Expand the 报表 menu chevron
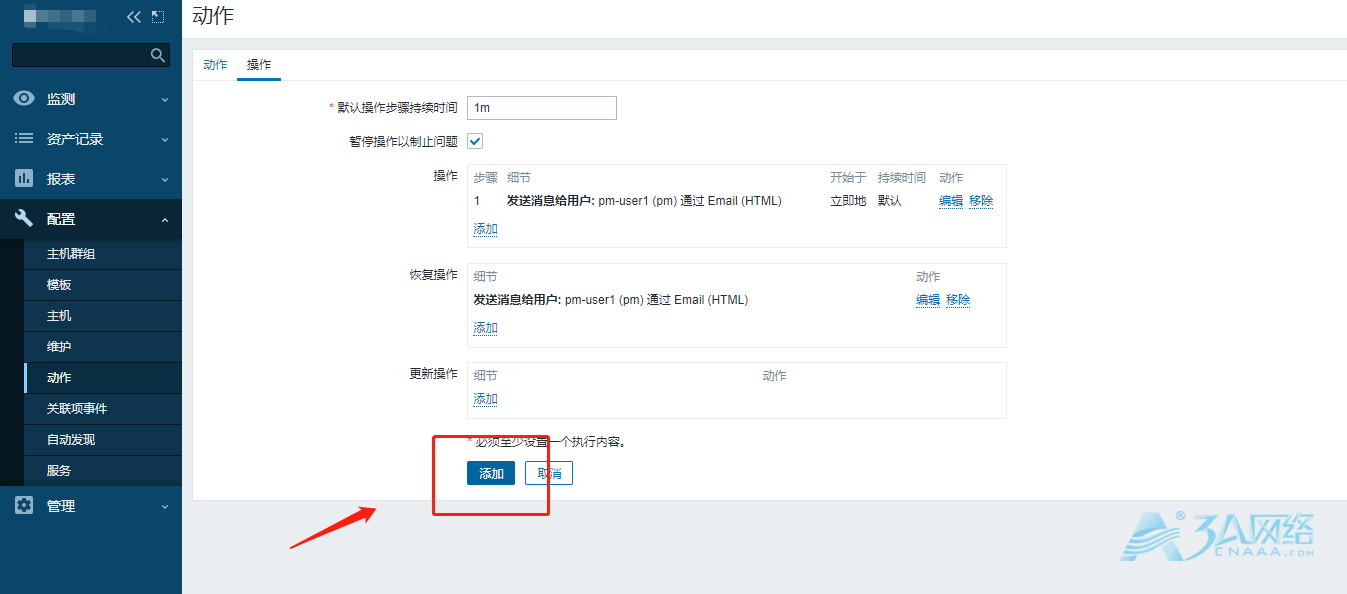1347x594 pixels. click(x=165, y=180)
